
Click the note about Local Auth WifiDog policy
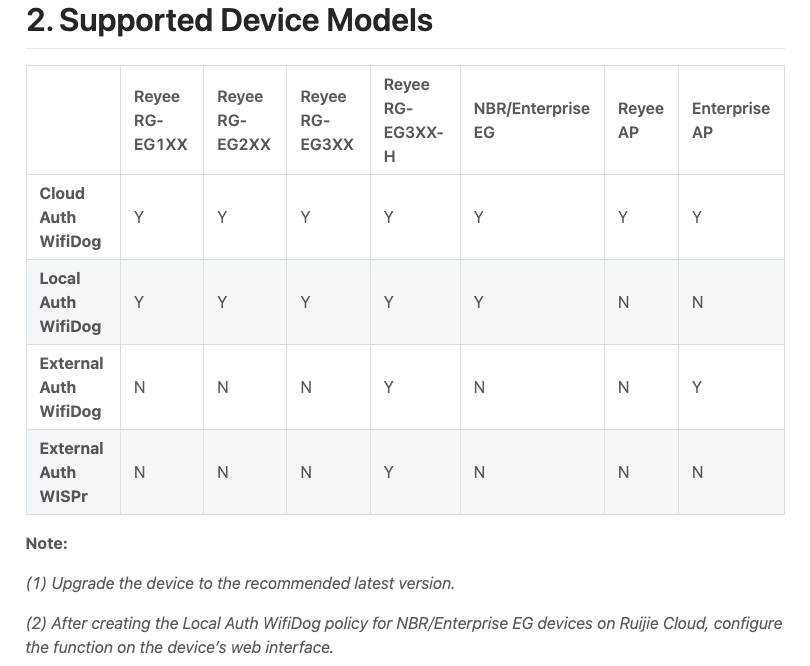(x=404, y=635)
